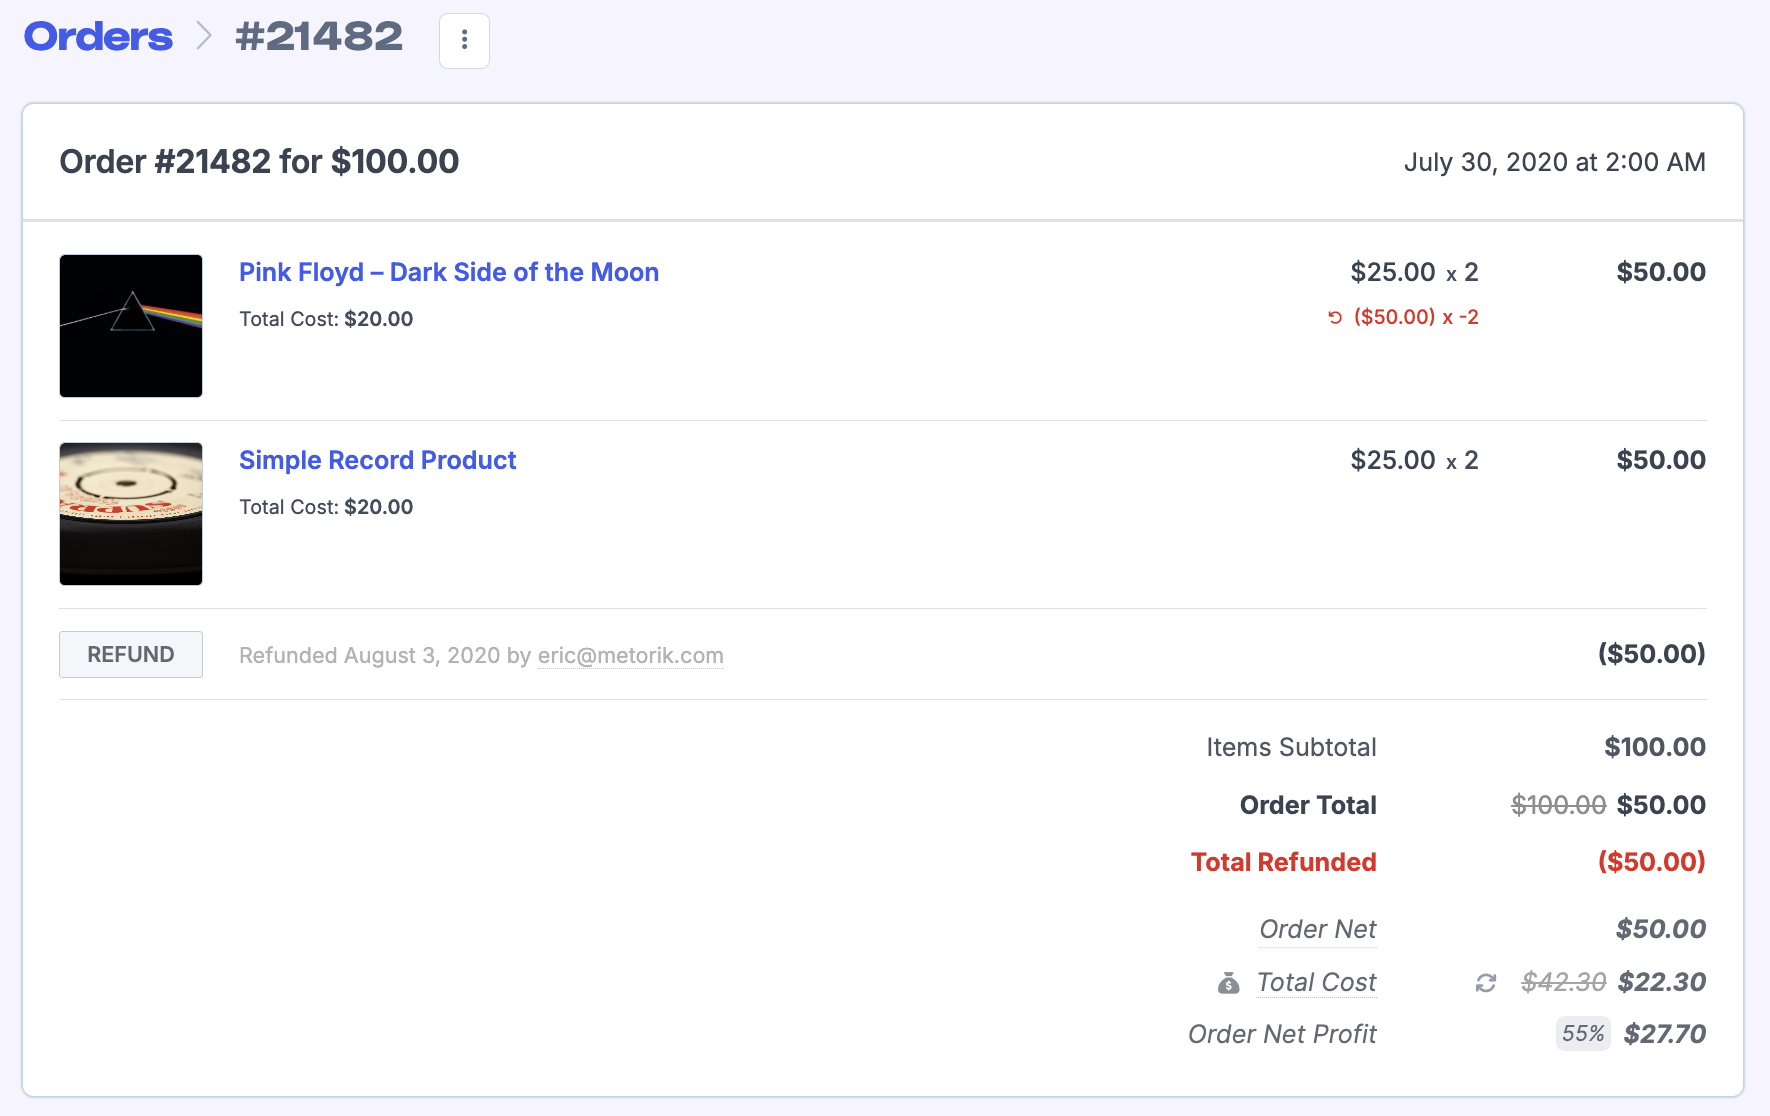
Task: Open the three-dot order actions menu
Action: (x=464, y=40)
